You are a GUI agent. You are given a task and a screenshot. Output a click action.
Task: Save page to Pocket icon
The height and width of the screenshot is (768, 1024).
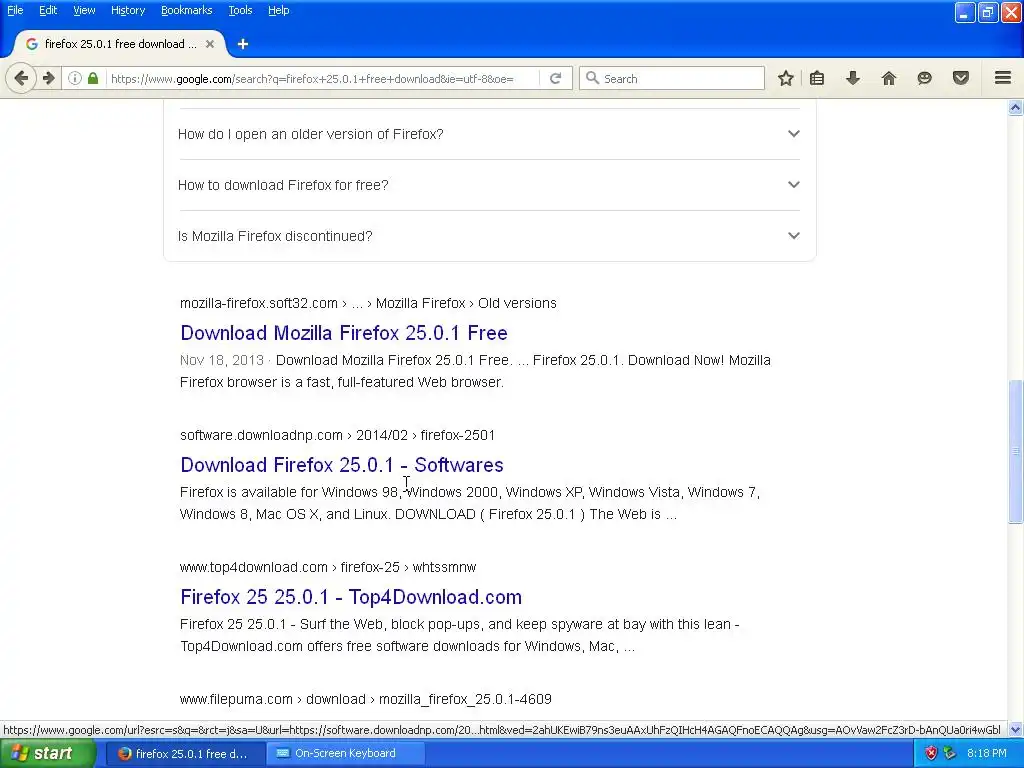(961, 78)
